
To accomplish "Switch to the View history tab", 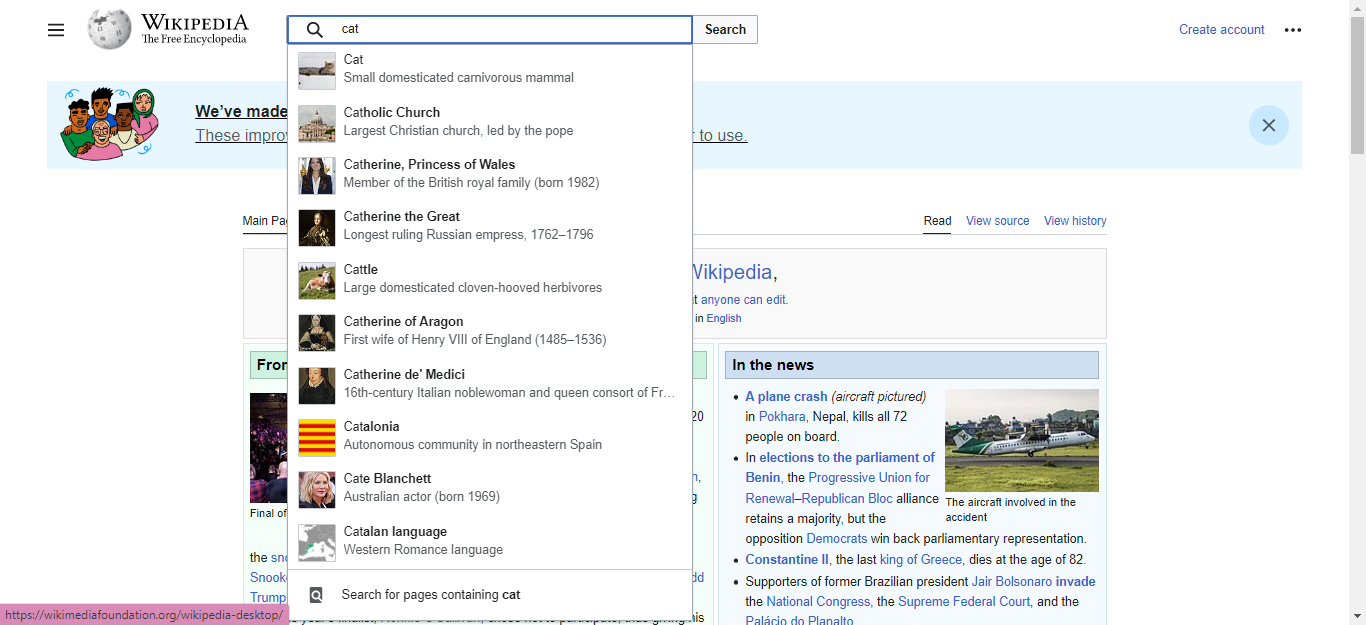I will 1075,221.
